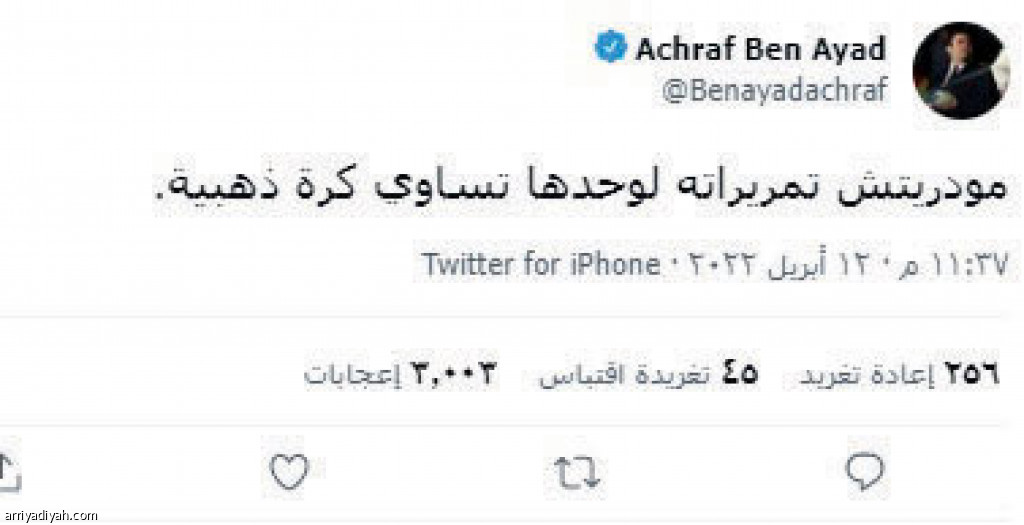The width and height of the screenshot is (1024, 525).
Task: Open the Twitter for iPhone source link
Action: 541,264
